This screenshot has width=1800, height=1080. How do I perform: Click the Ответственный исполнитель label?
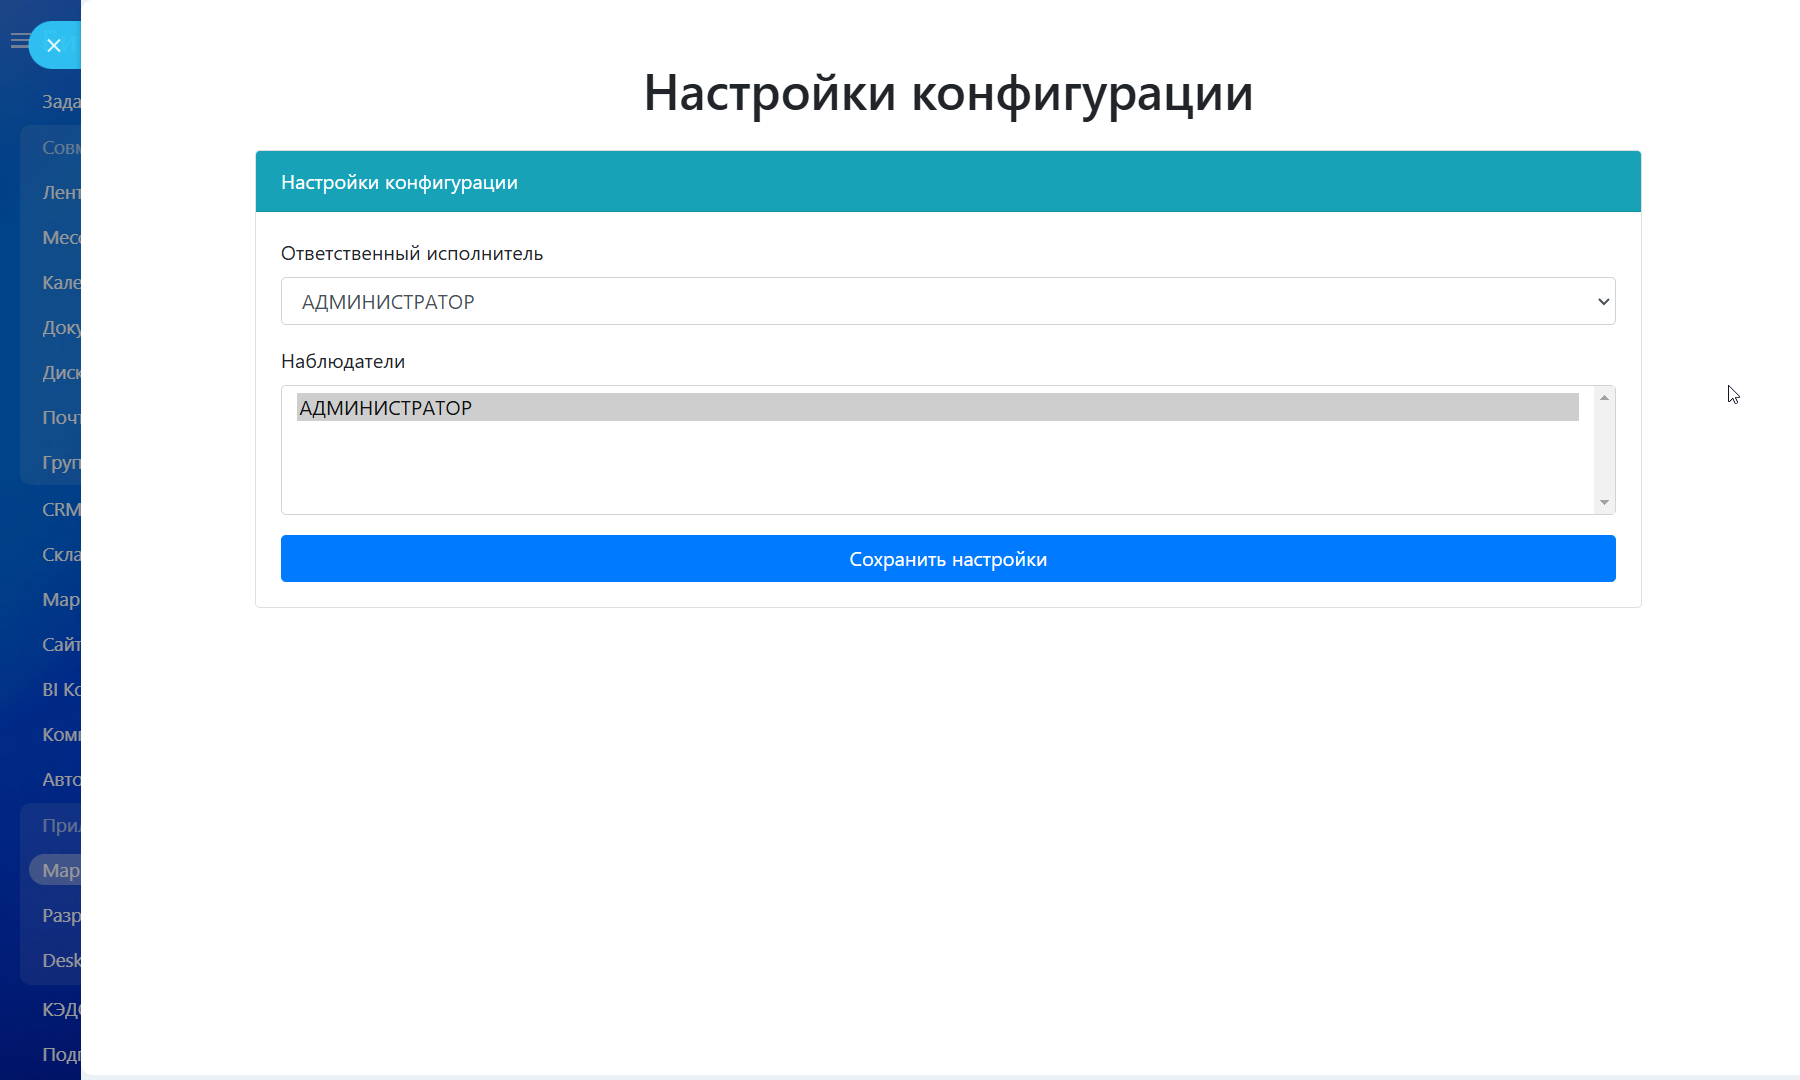(412, 254)
